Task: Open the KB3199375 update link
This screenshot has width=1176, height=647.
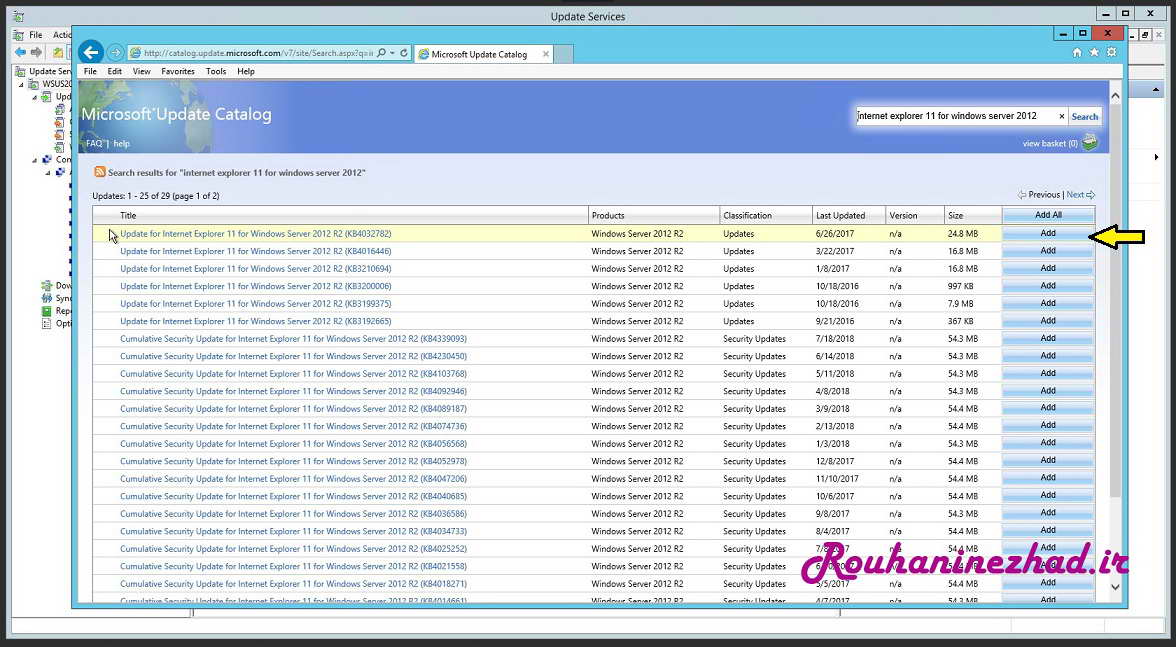Action: click(256, 304)
